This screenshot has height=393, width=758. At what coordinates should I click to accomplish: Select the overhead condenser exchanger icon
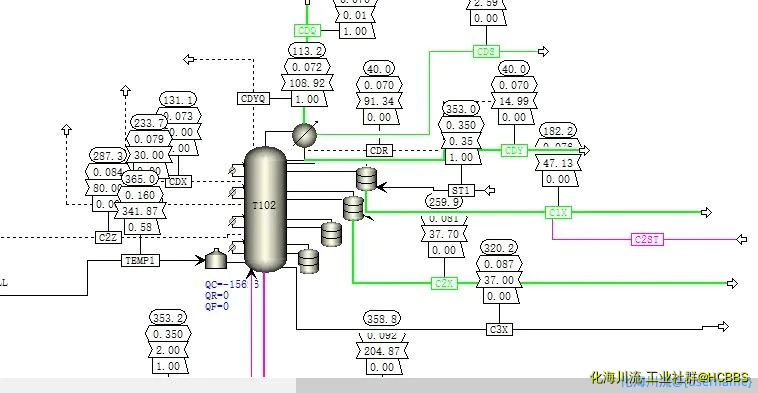click(x=305, y=134)
